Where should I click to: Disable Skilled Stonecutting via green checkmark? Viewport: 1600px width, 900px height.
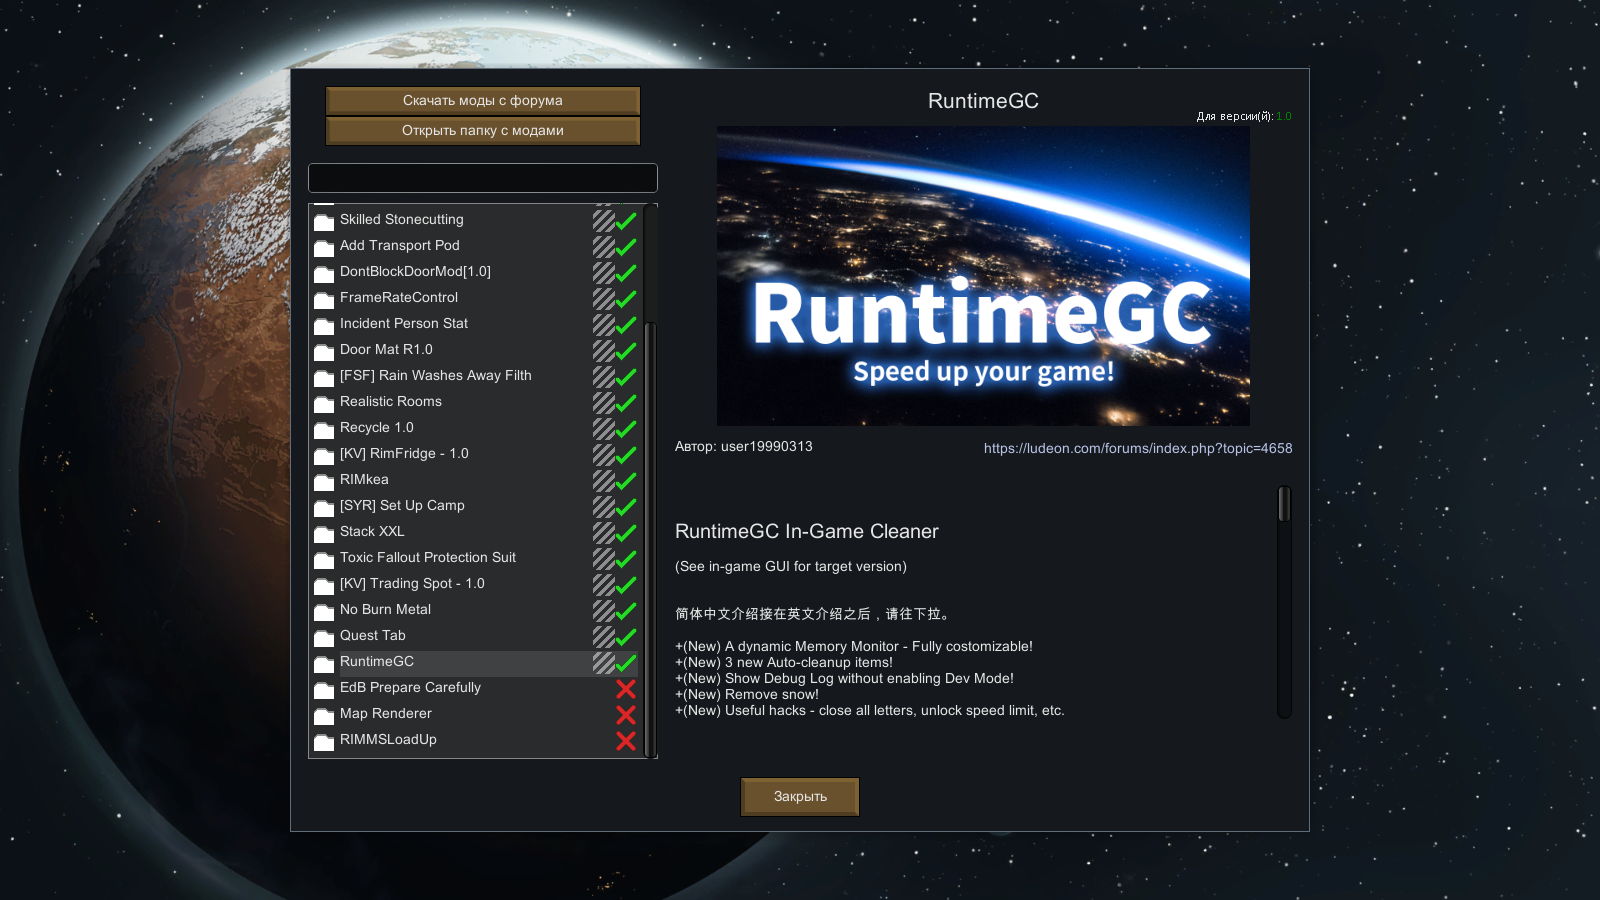tap(626, 220)
